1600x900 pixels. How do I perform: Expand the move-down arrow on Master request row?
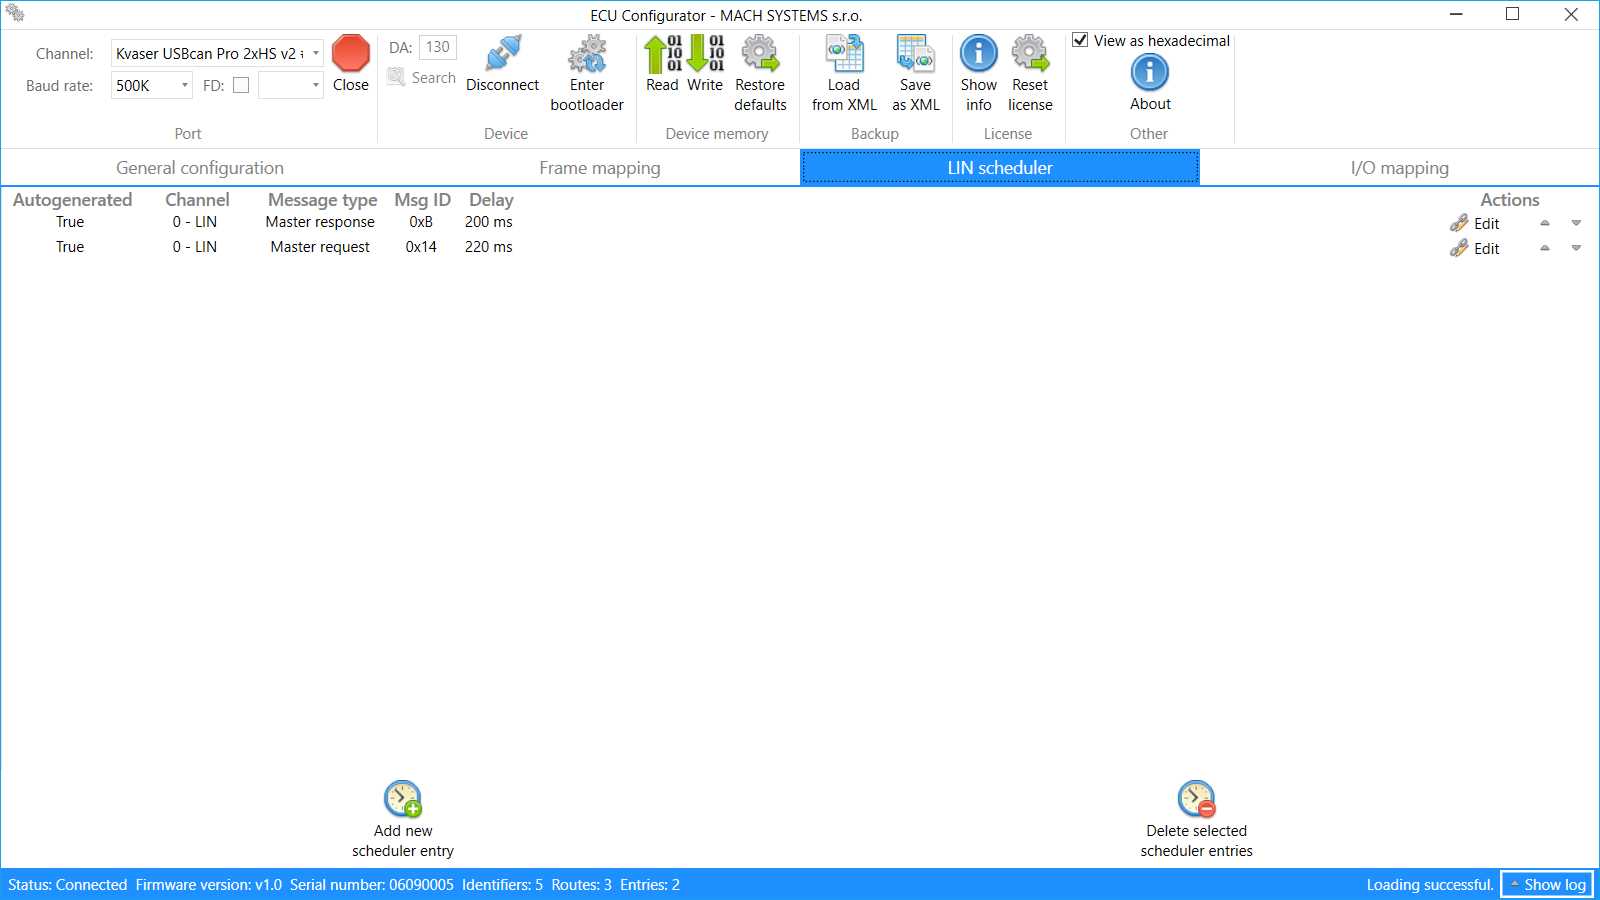coord(1577,248)
